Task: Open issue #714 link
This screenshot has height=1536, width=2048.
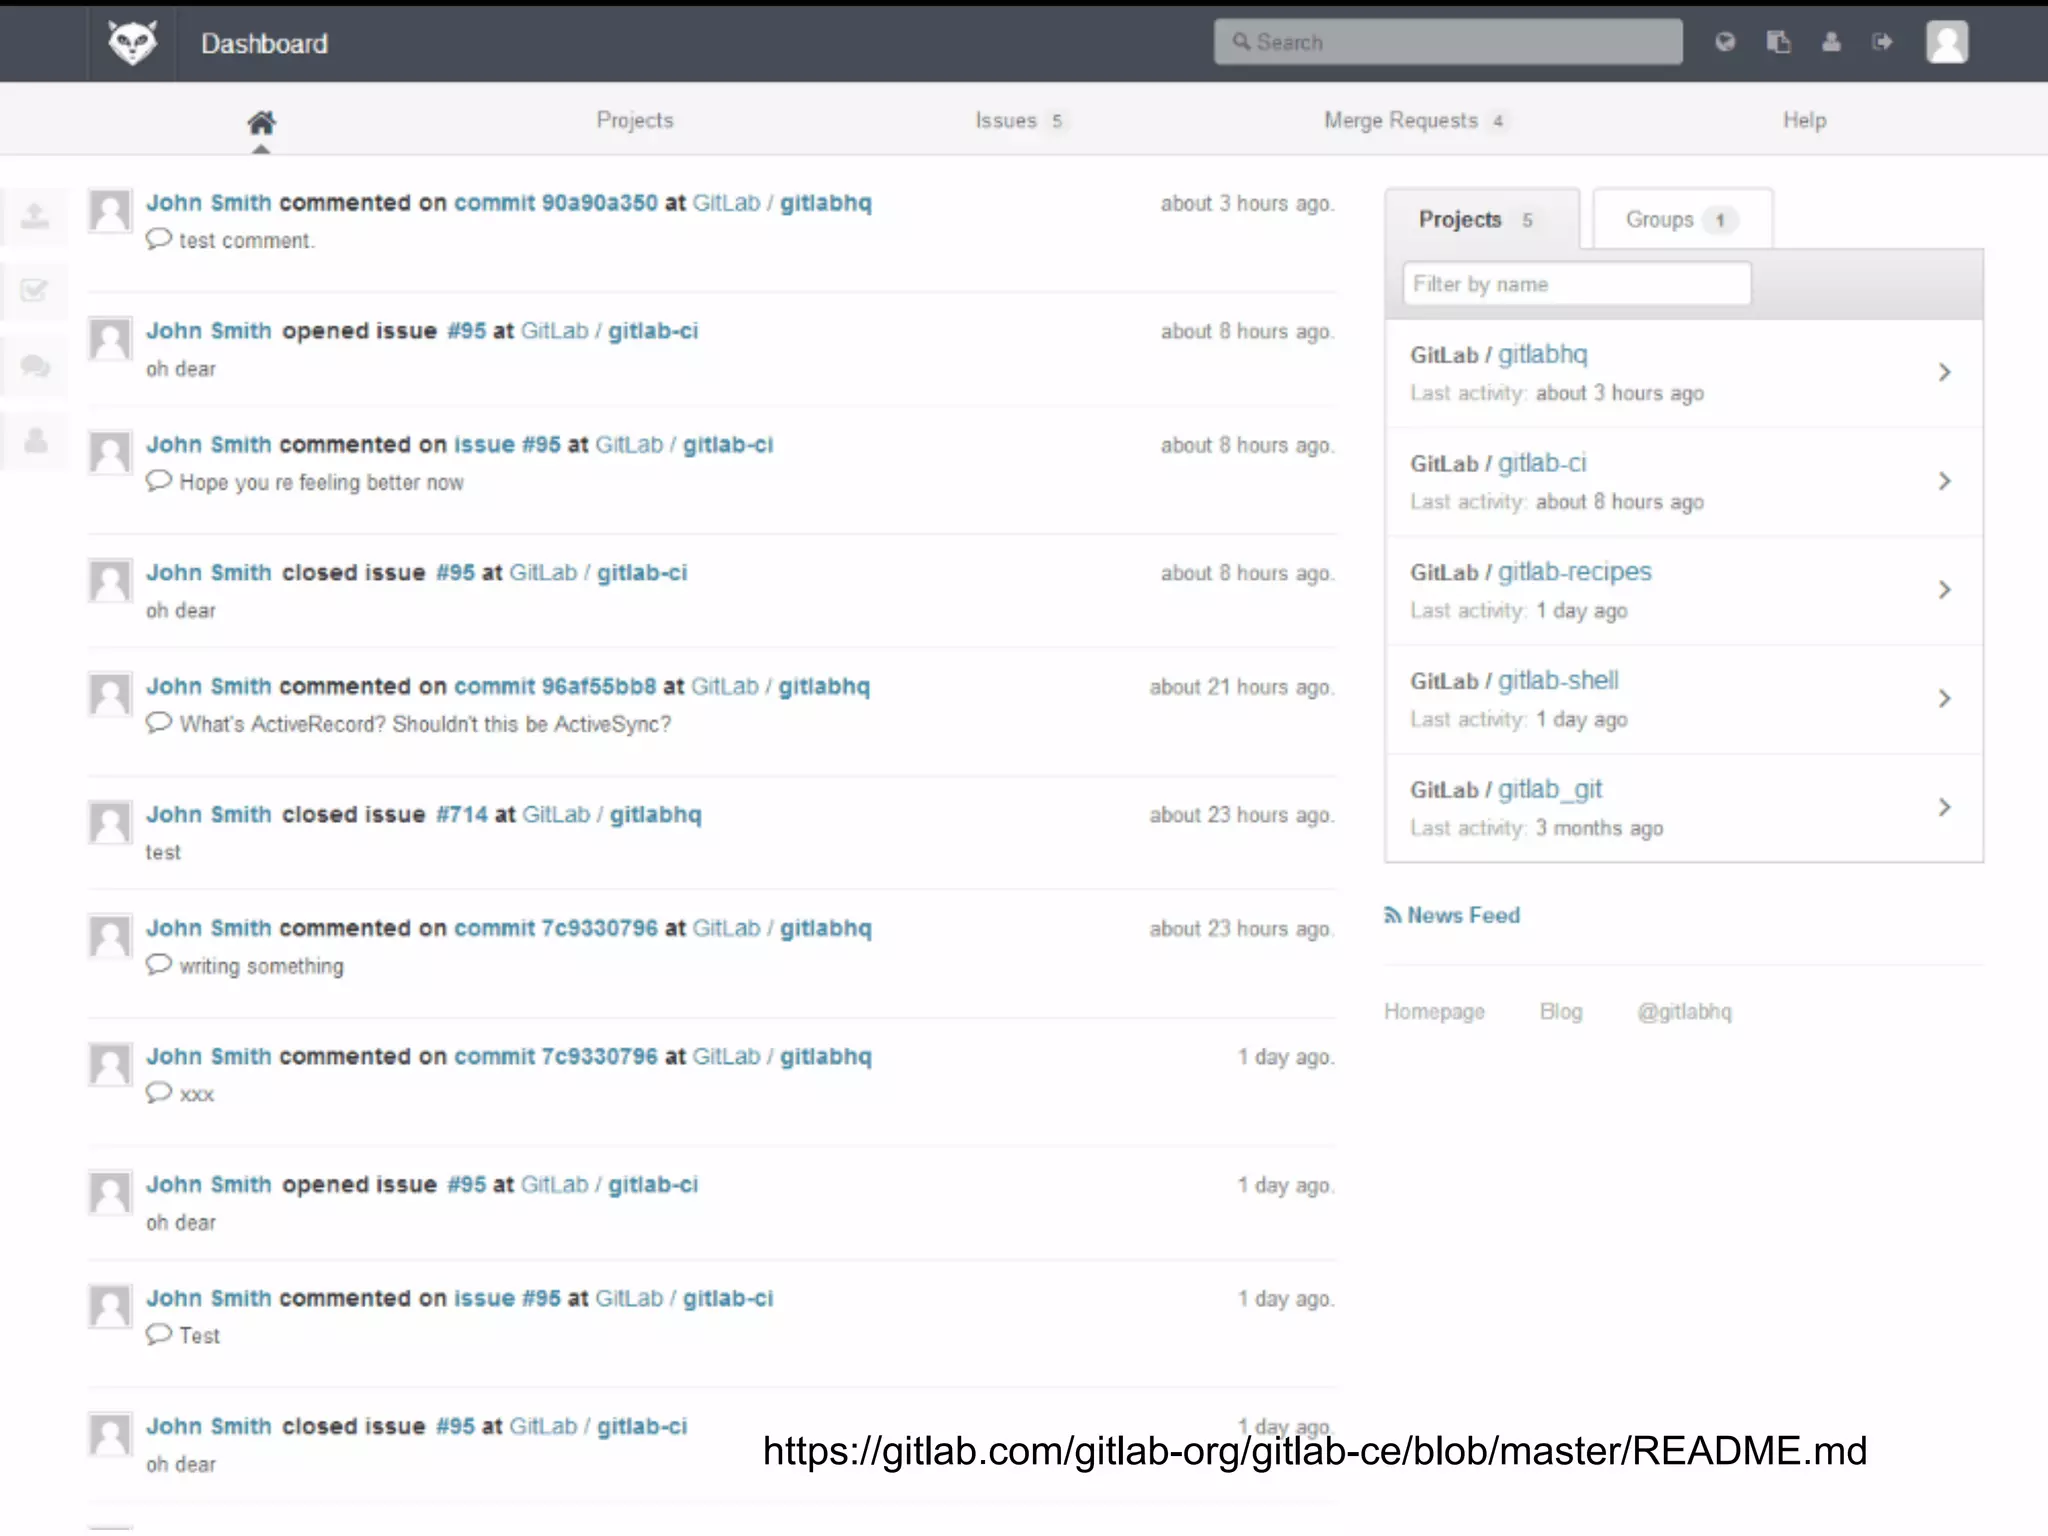Action: (462, 815)
